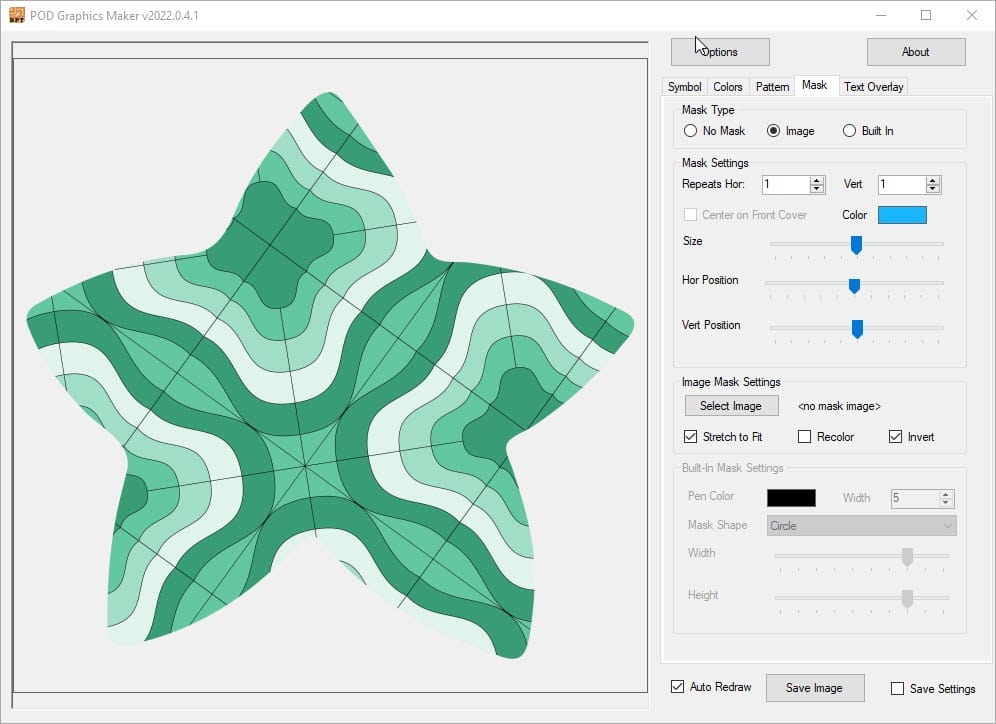Enable the Save Settings checkbox
Image resolution: width=996 pixels, height=724 pixels.
897,688
